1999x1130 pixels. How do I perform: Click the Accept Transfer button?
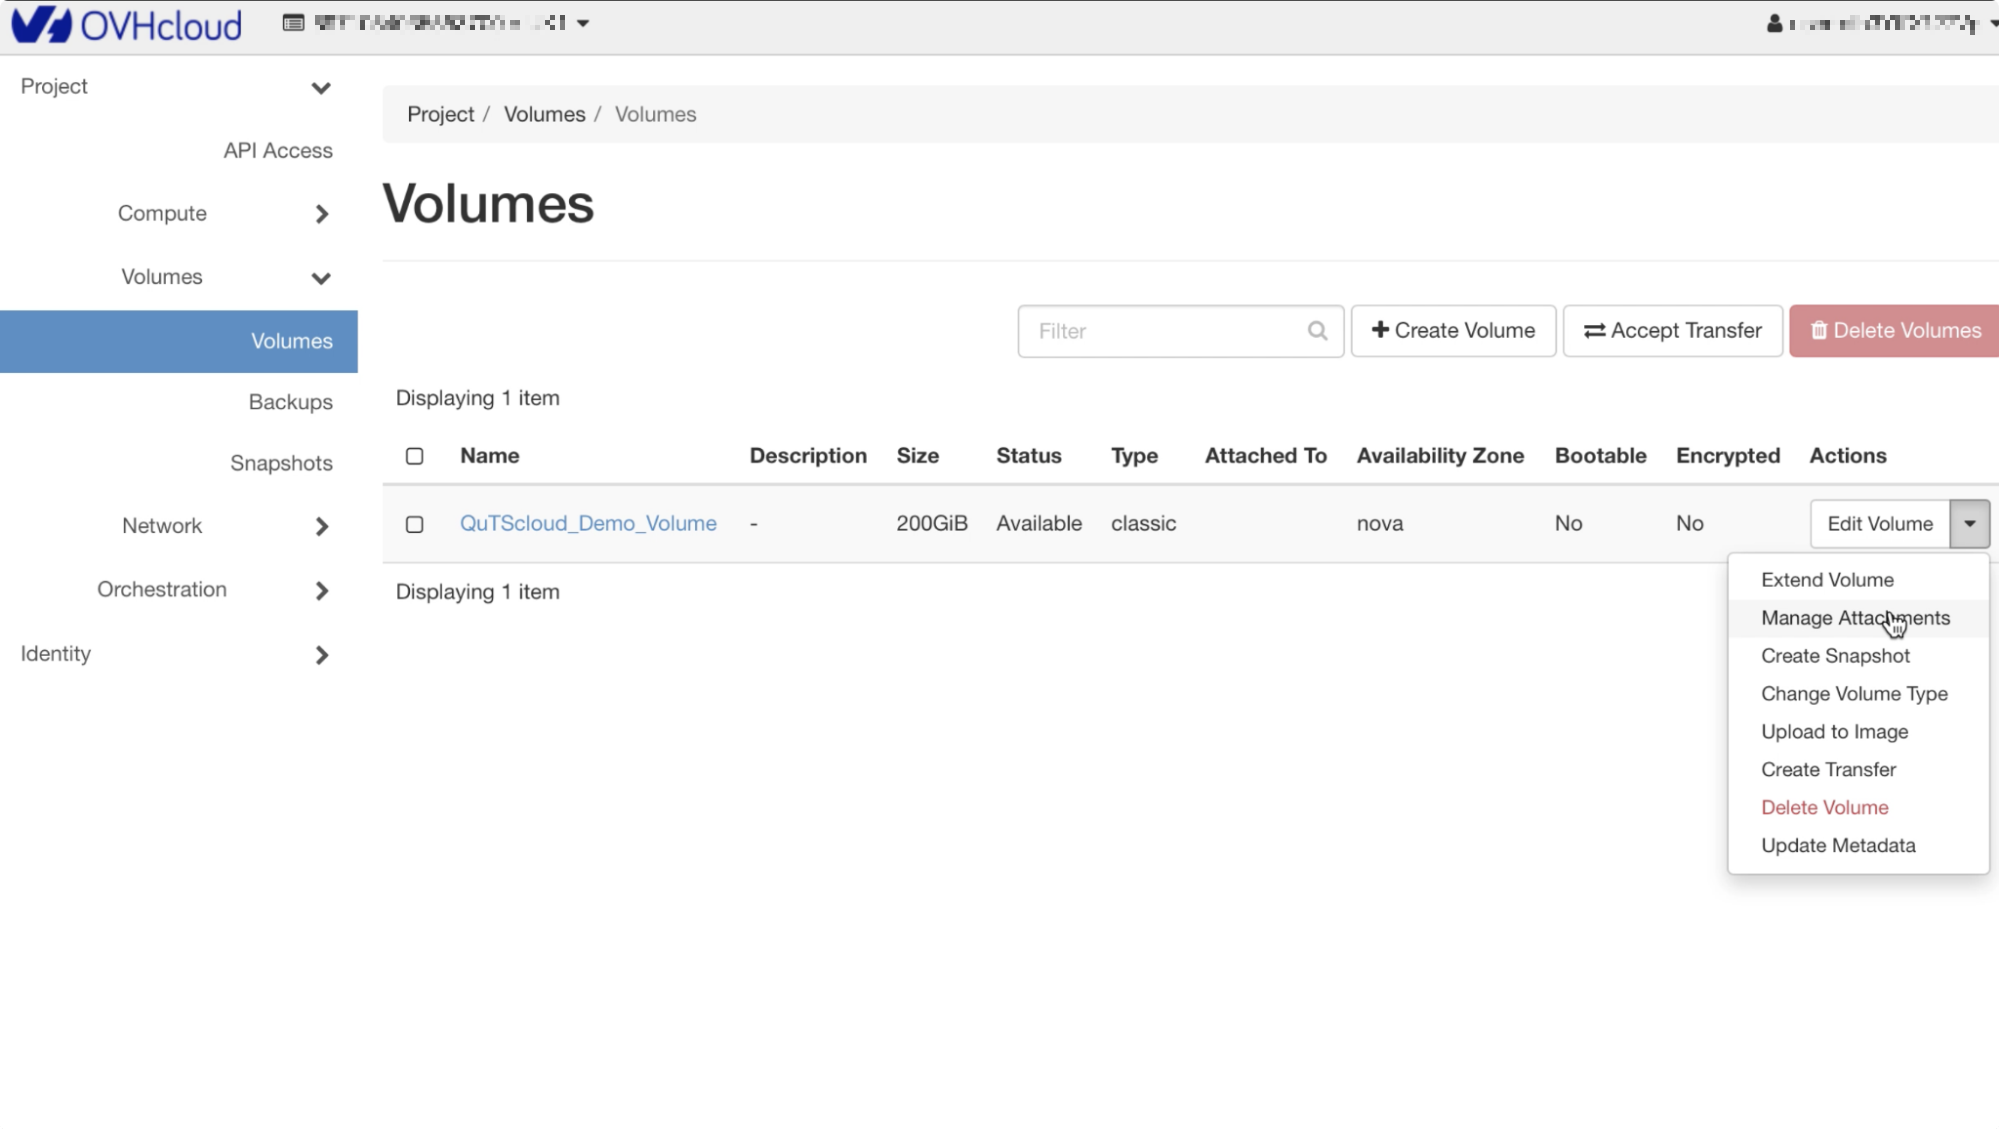point(1672,331)
